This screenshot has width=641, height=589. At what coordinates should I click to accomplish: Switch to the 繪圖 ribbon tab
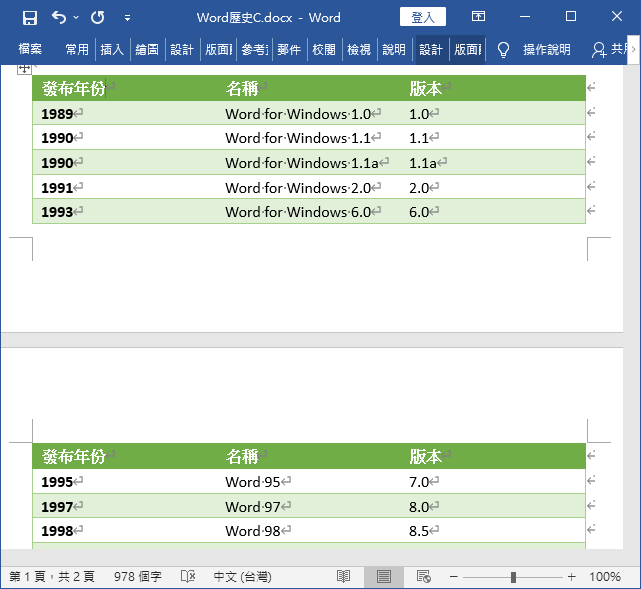147,49
